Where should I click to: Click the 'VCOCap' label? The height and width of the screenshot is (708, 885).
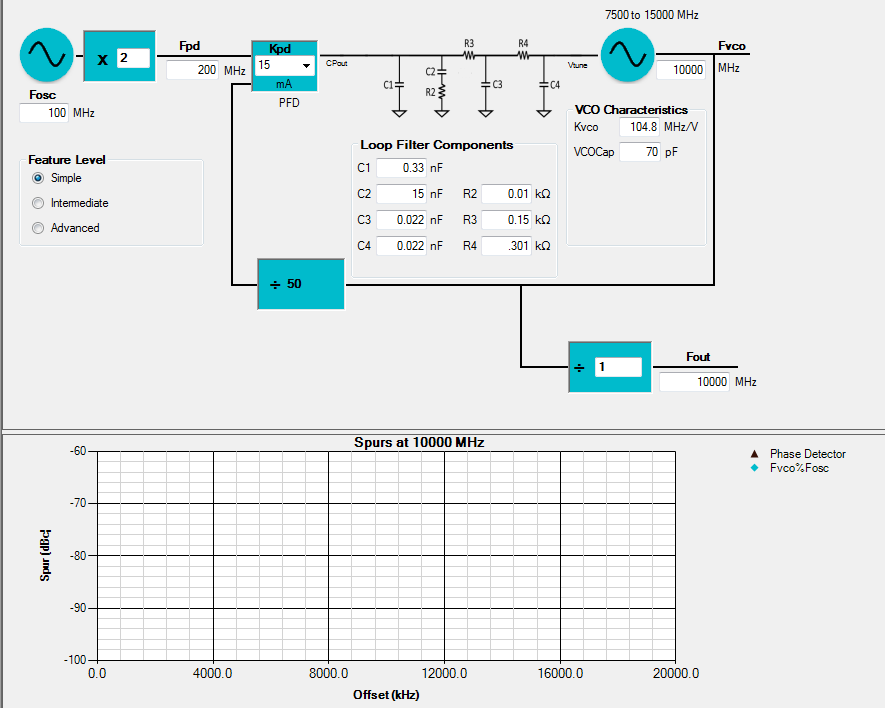(x=594, y=152)
